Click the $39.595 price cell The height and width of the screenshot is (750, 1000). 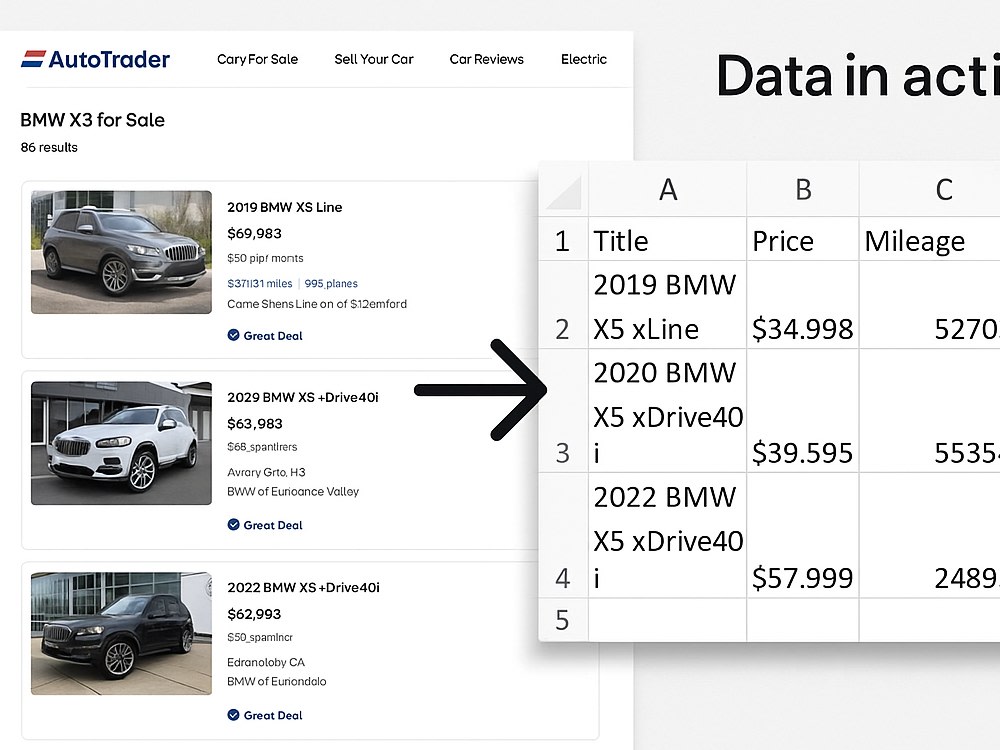(803, 411)
